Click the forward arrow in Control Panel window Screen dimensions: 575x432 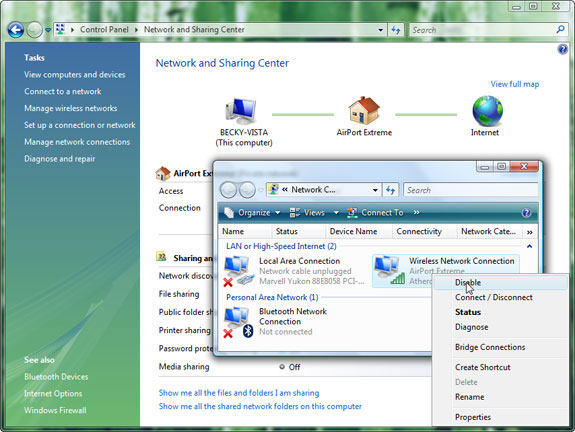tap(35, 30)
